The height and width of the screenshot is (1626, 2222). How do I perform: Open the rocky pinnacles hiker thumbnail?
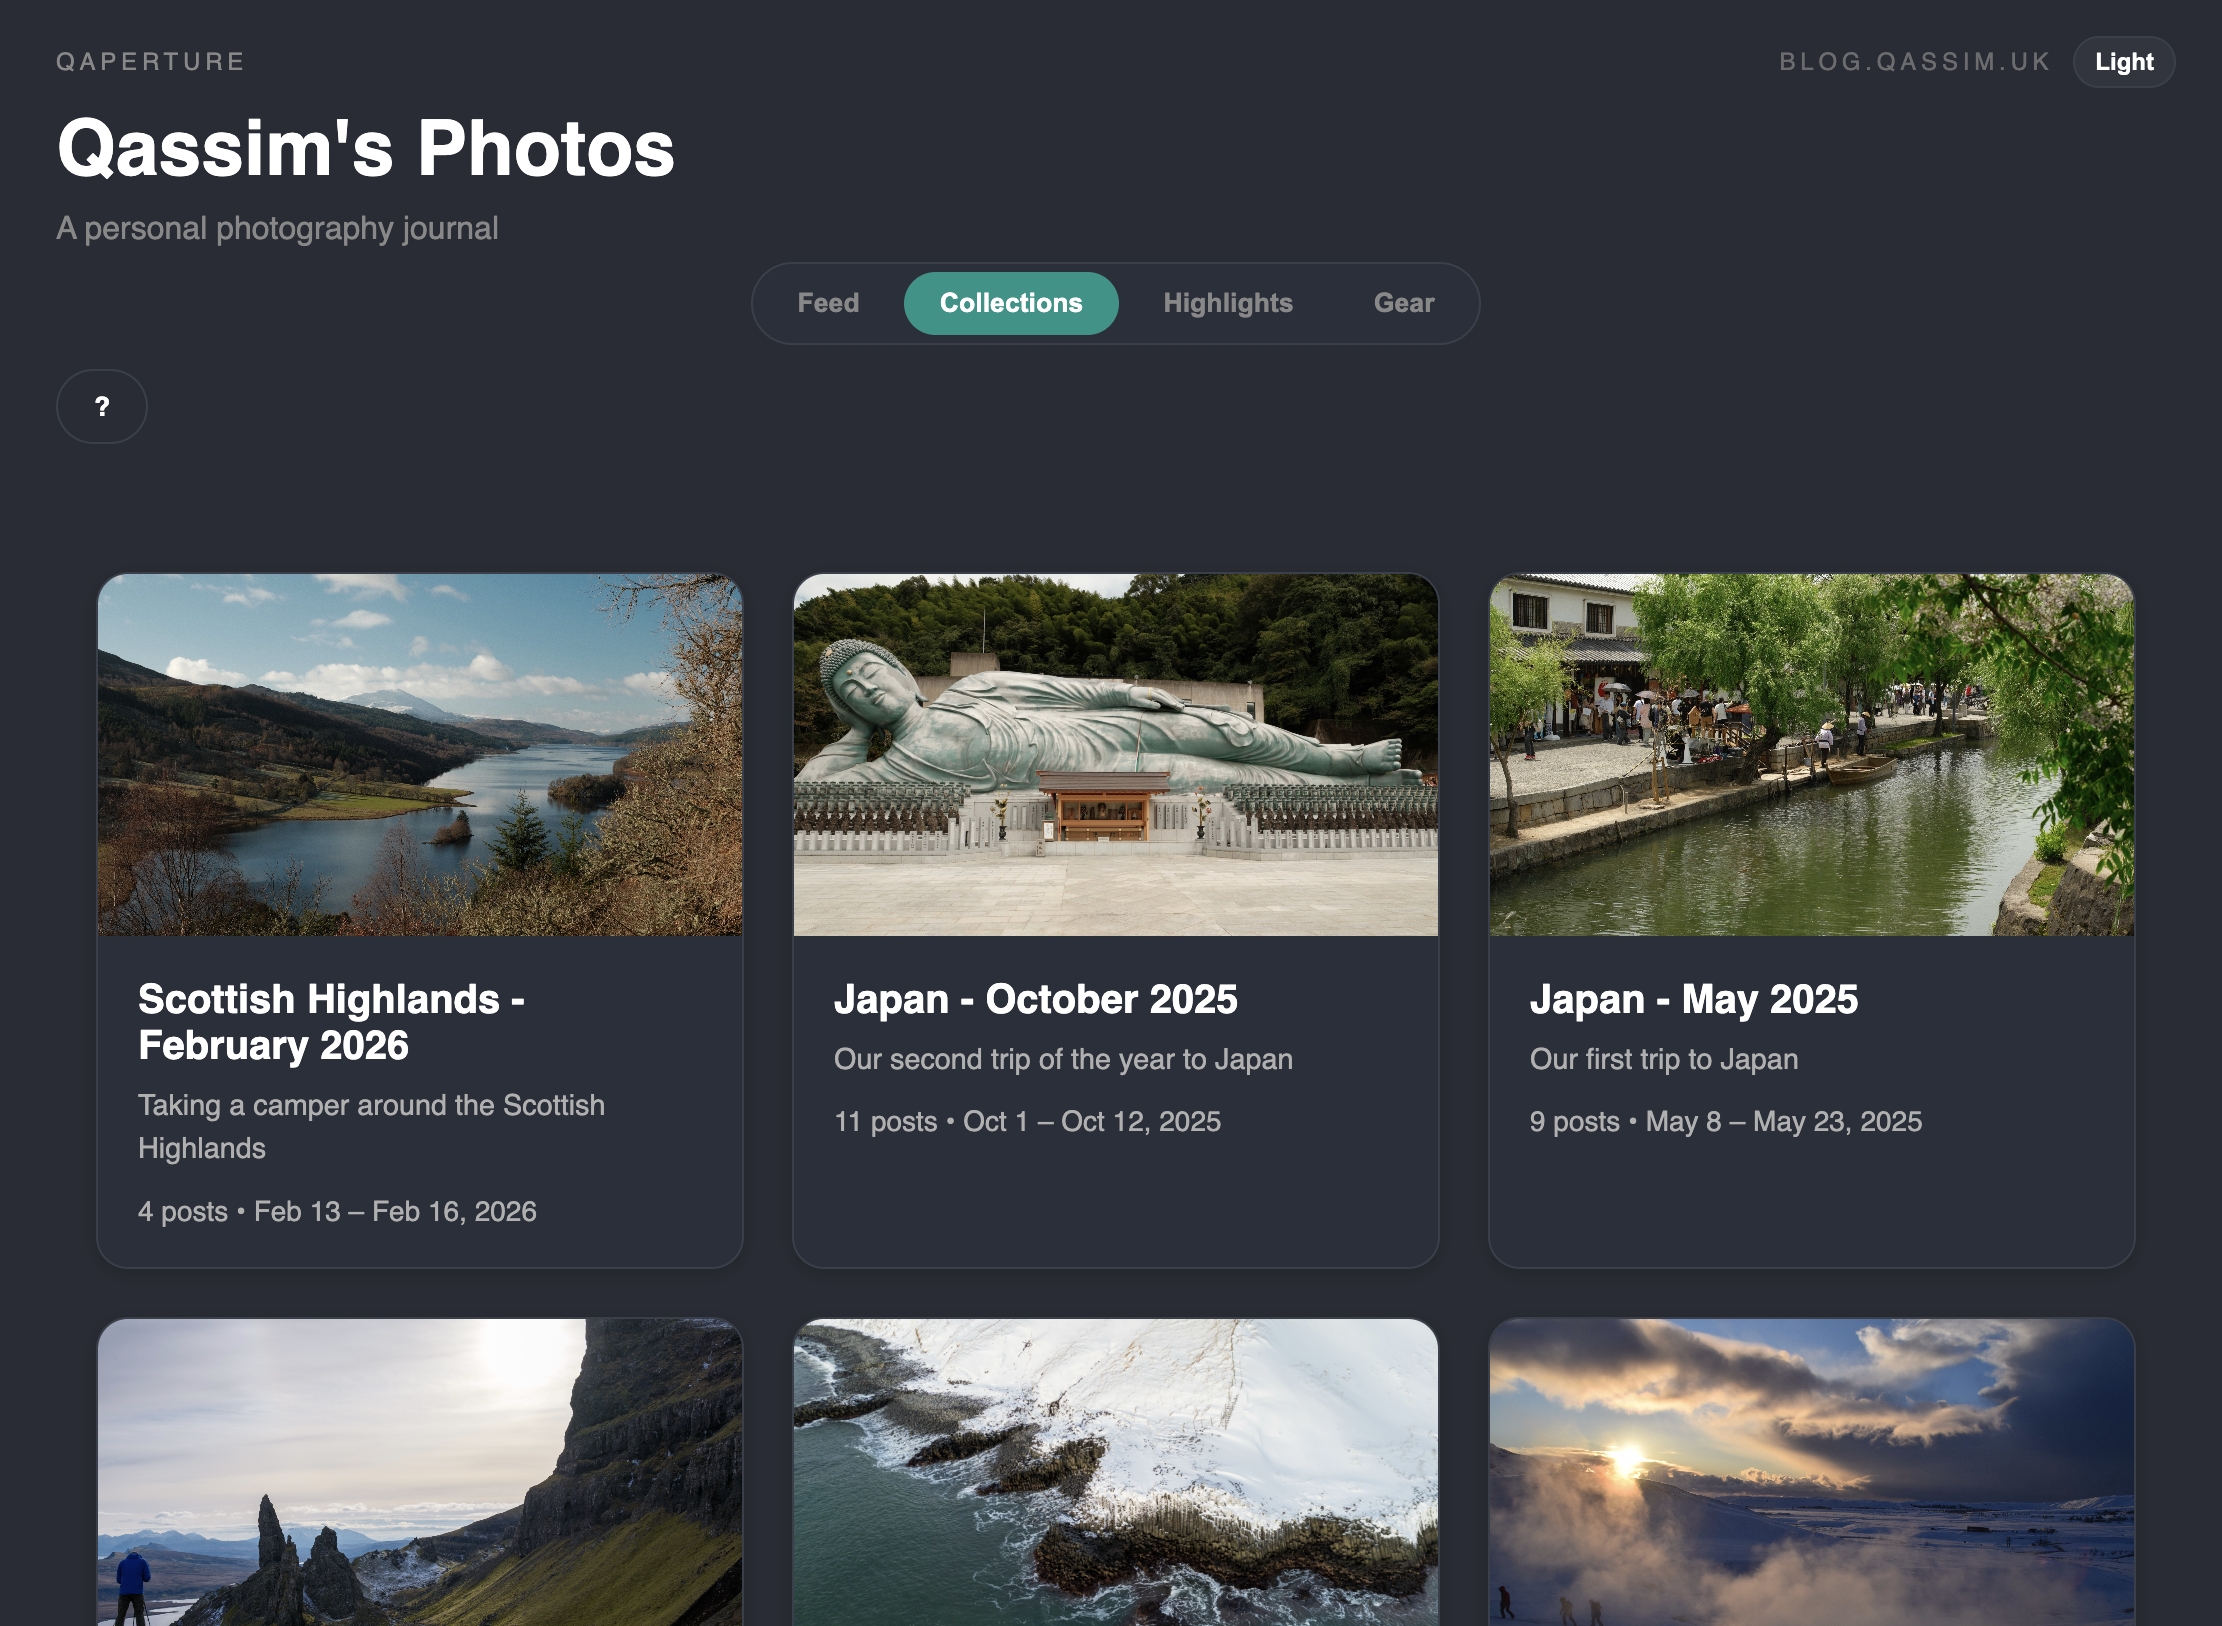click(420, 1472)
